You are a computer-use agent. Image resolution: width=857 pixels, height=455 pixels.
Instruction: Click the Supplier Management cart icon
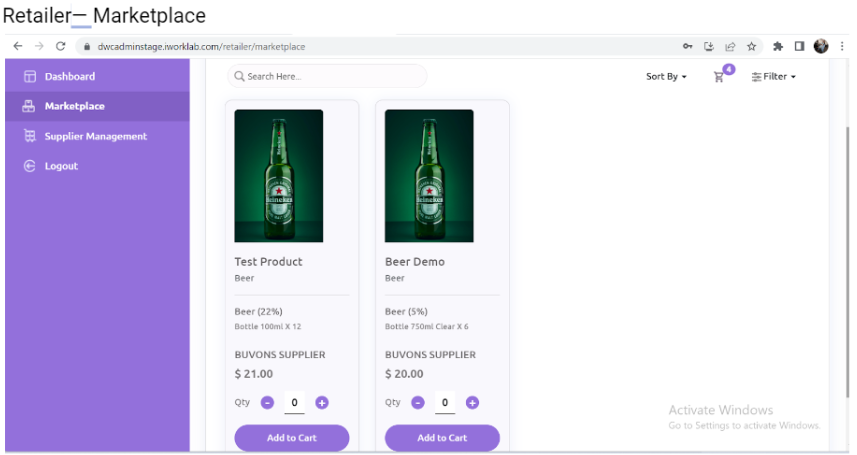pyautogui.click(x=30, y=136)
